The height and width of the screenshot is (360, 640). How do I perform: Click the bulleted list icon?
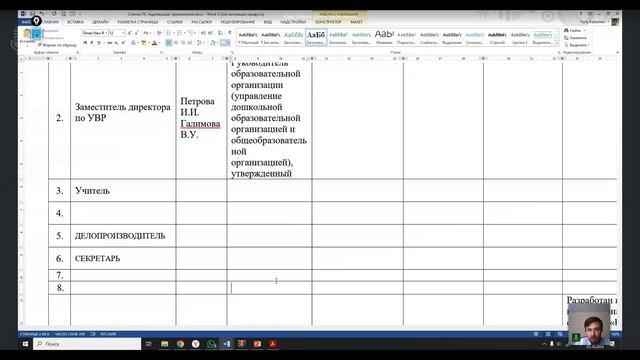(169, 33)
